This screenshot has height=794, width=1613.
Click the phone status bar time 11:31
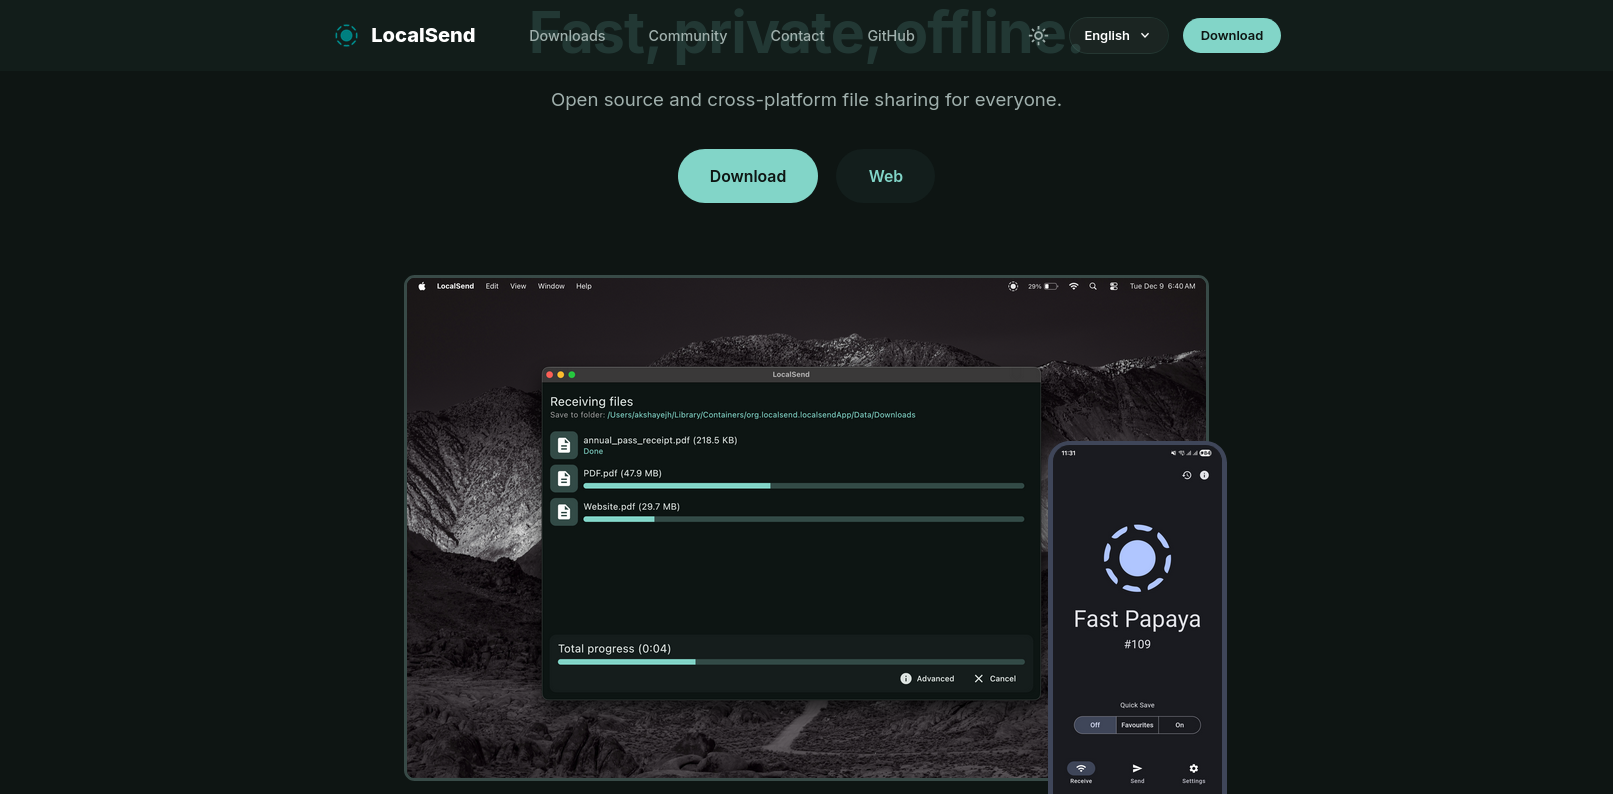1069,453
